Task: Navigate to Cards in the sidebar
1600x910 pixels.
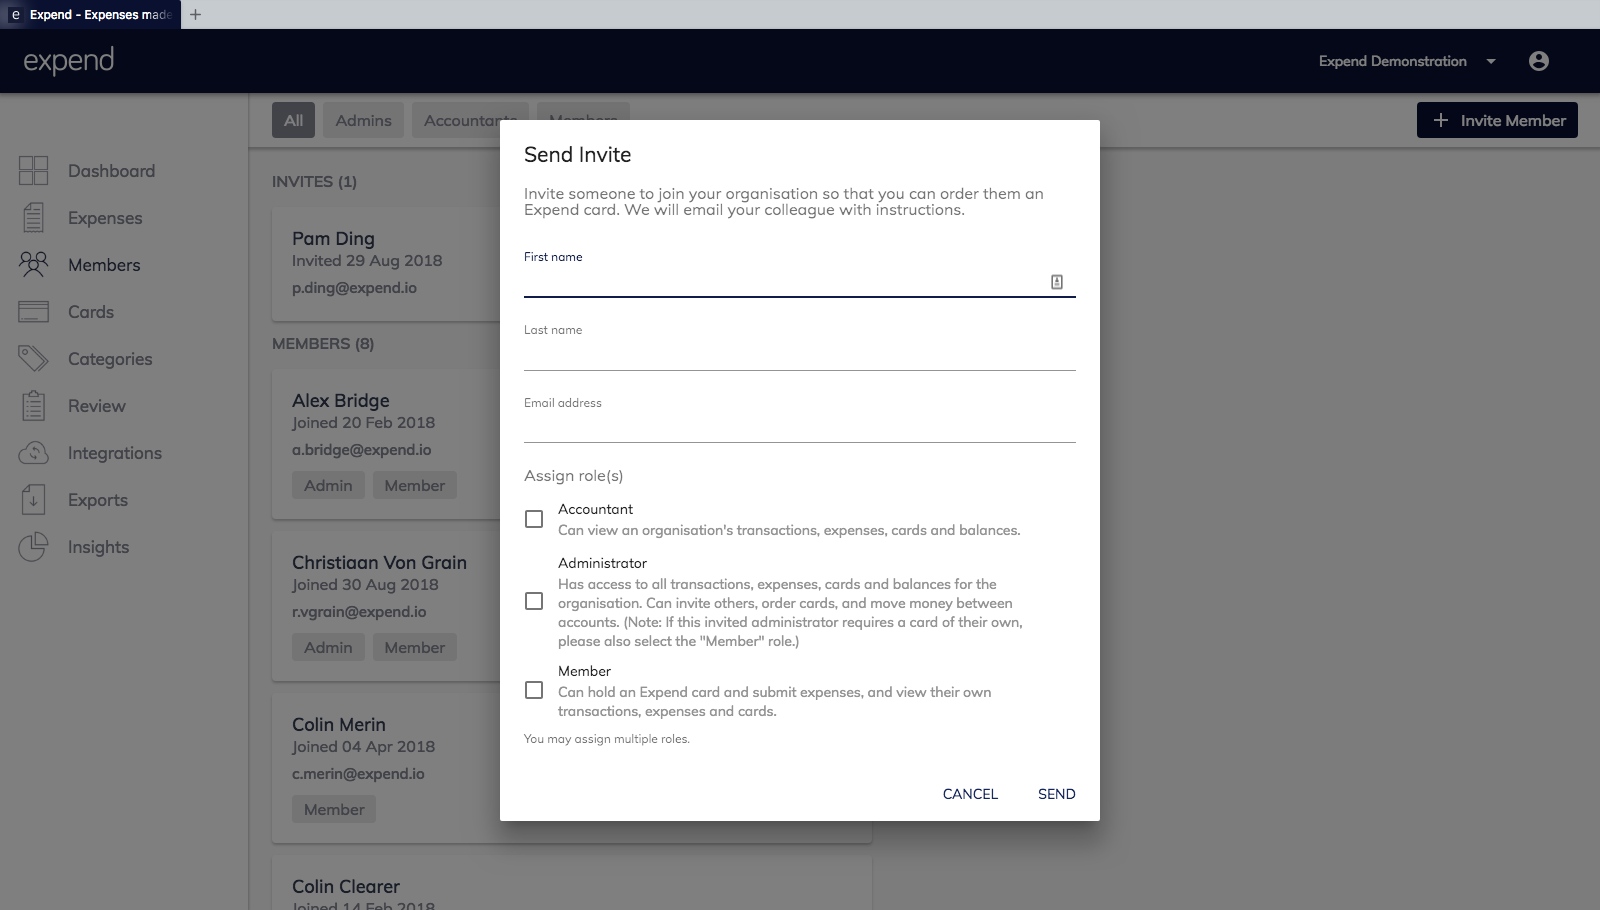Action: 91,312
